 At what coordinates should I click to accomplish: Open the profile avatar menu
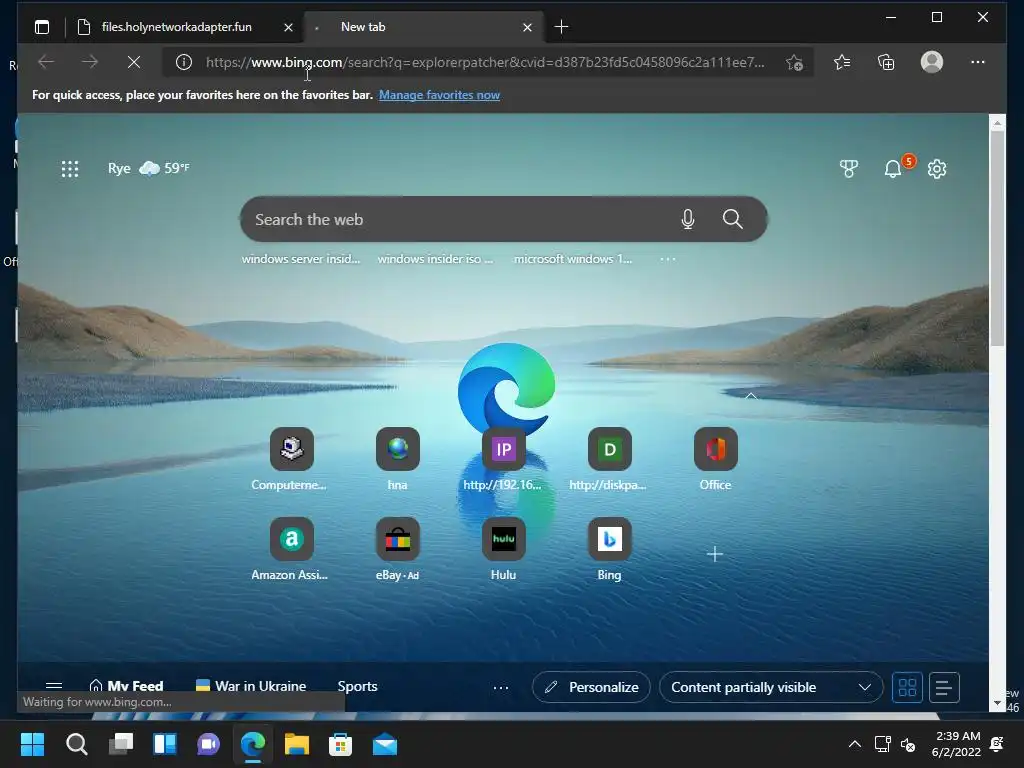(931, 62)
